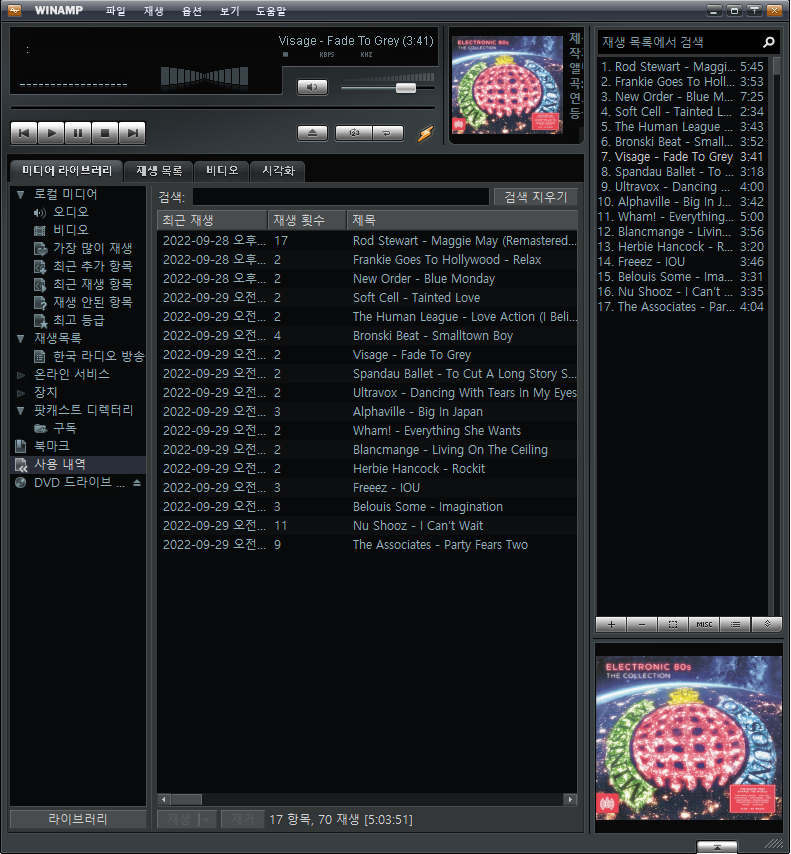The image size is (791, 854).
Task: Click the 검색 지우기 button
Action: 536,197
